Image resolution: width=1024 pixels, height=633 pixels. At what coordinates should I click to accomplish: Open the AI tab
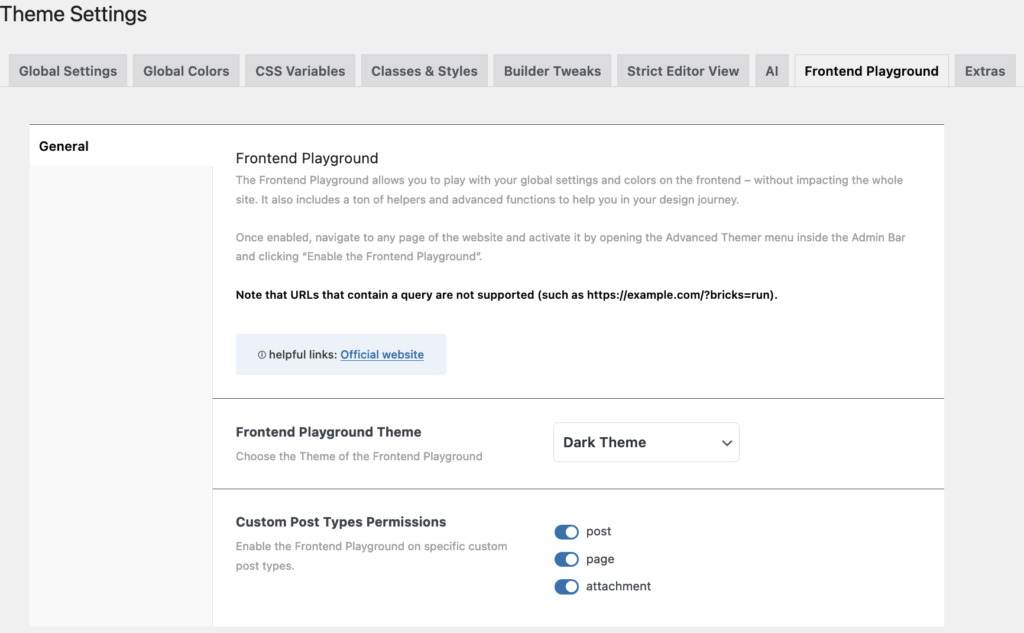coord(771,71)
